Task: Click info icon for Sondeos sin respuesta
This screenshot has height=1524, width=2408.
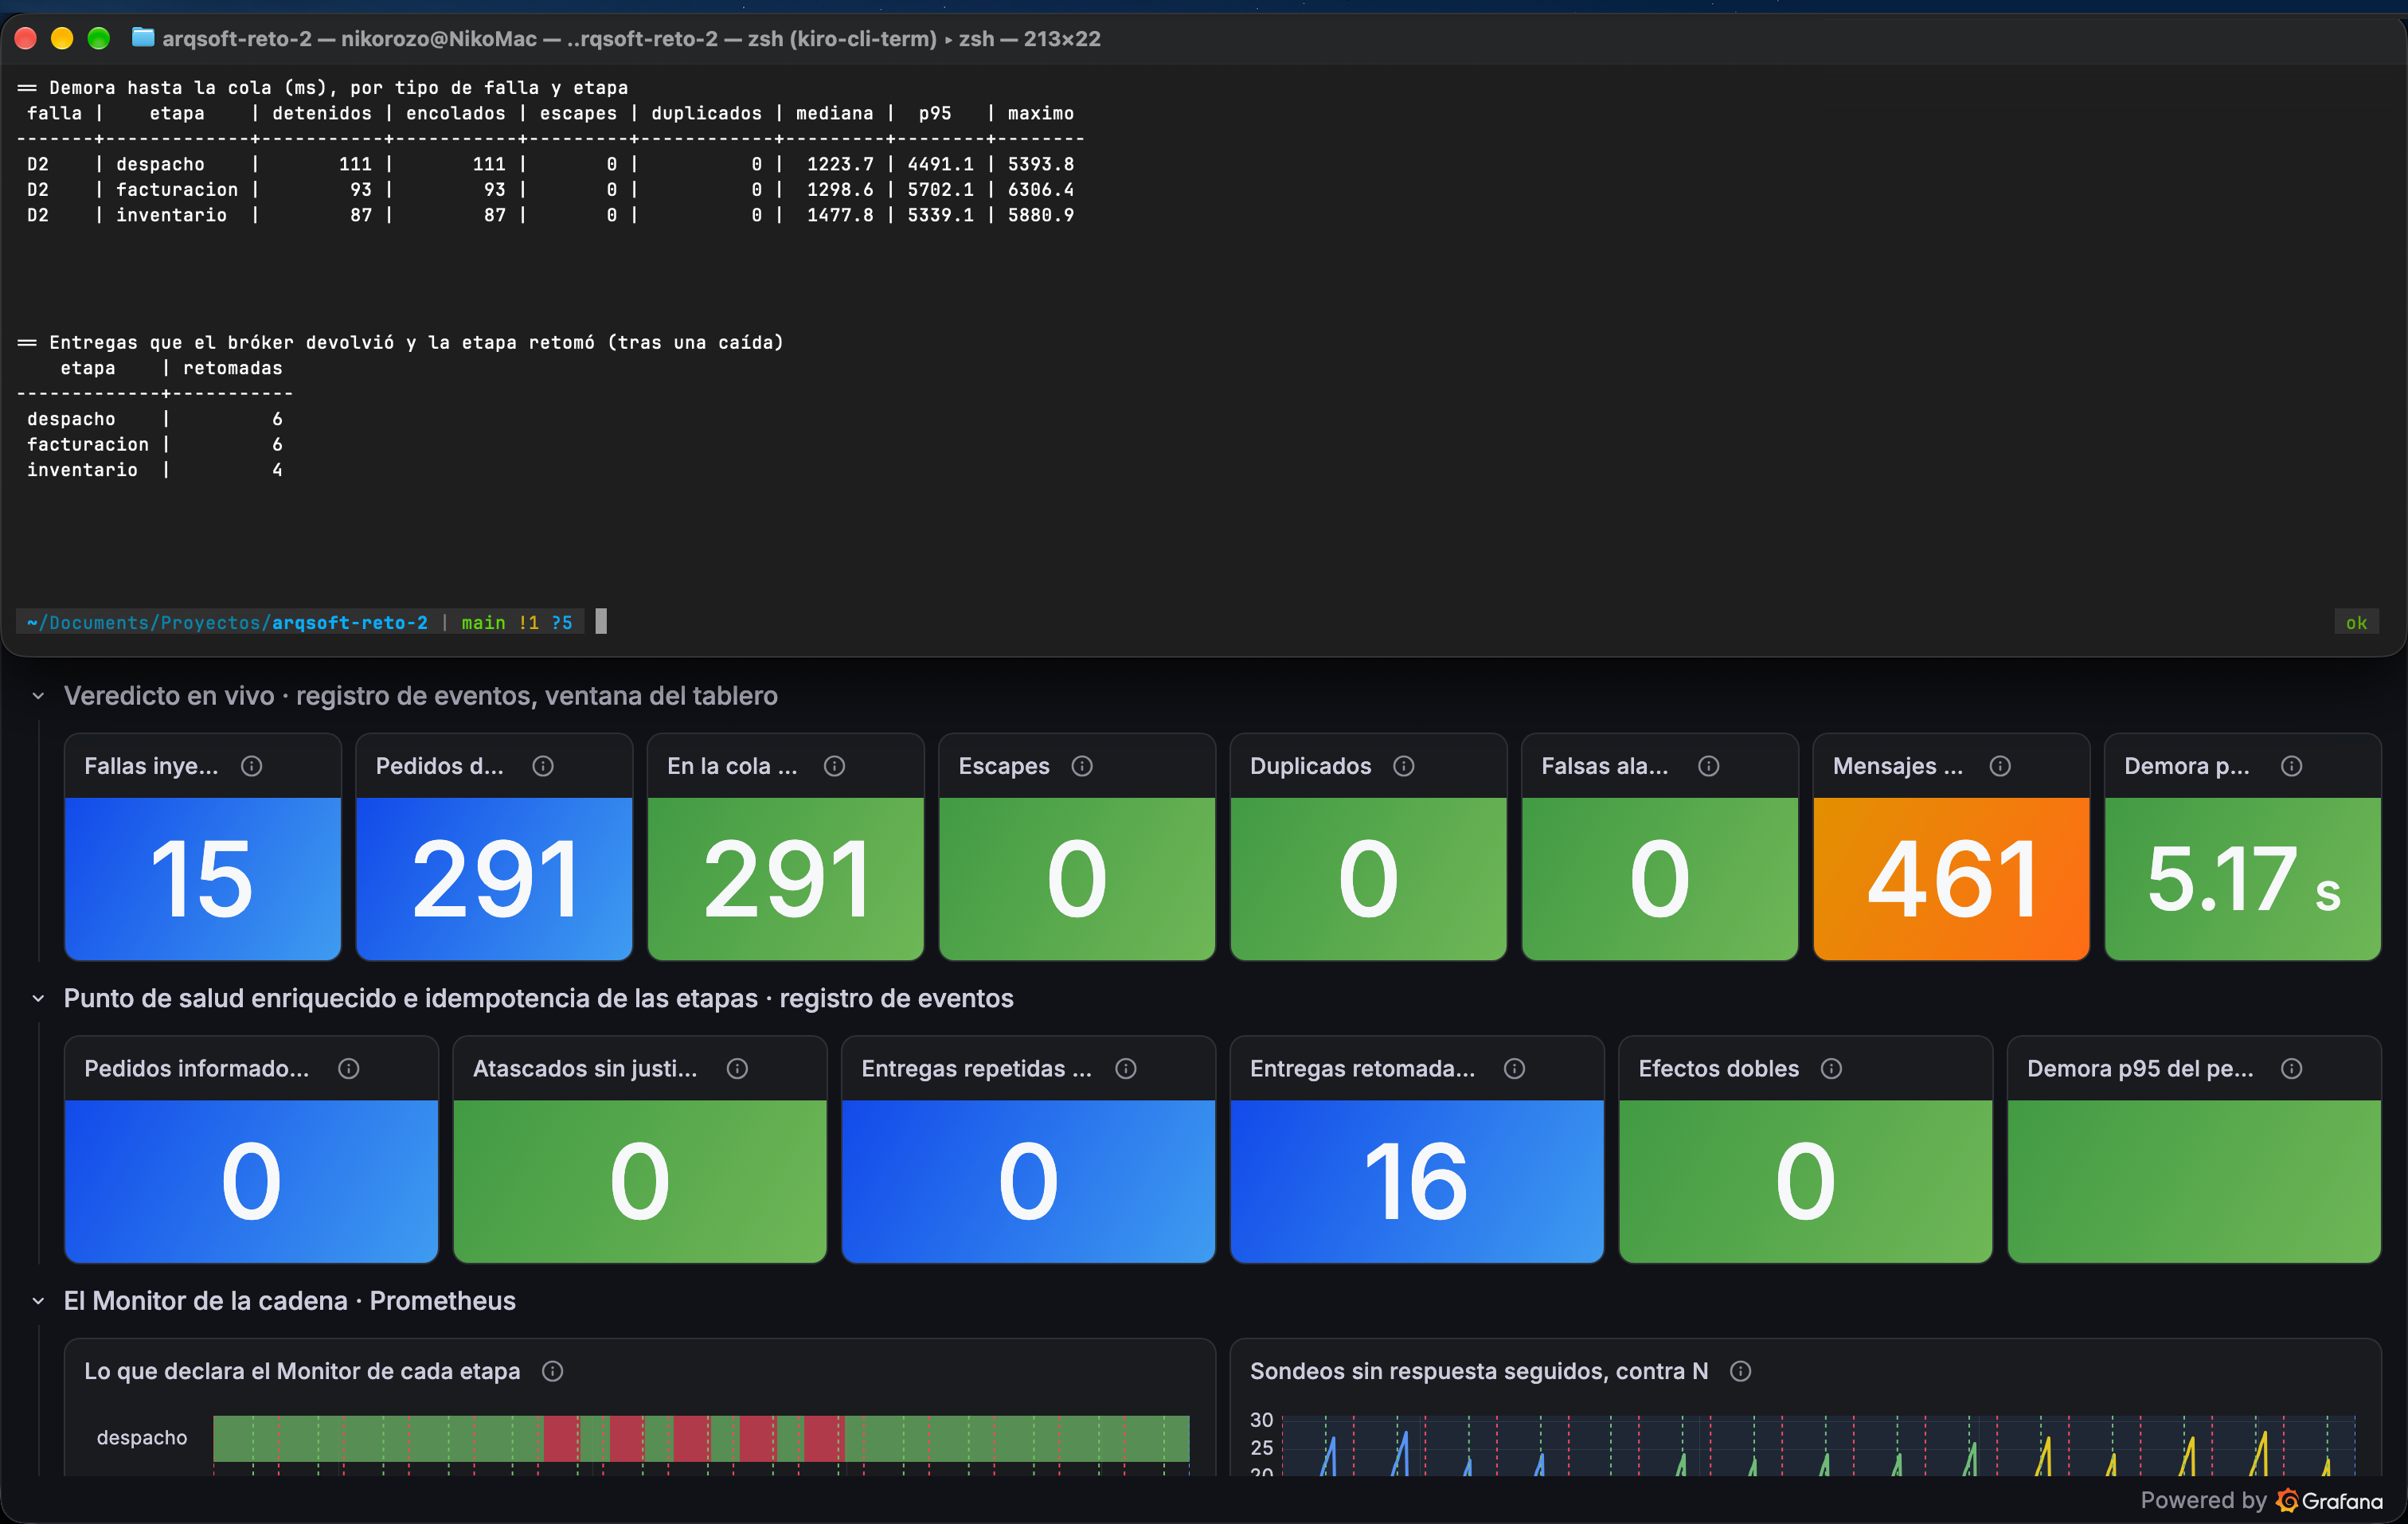Action: point(1740,1371)
